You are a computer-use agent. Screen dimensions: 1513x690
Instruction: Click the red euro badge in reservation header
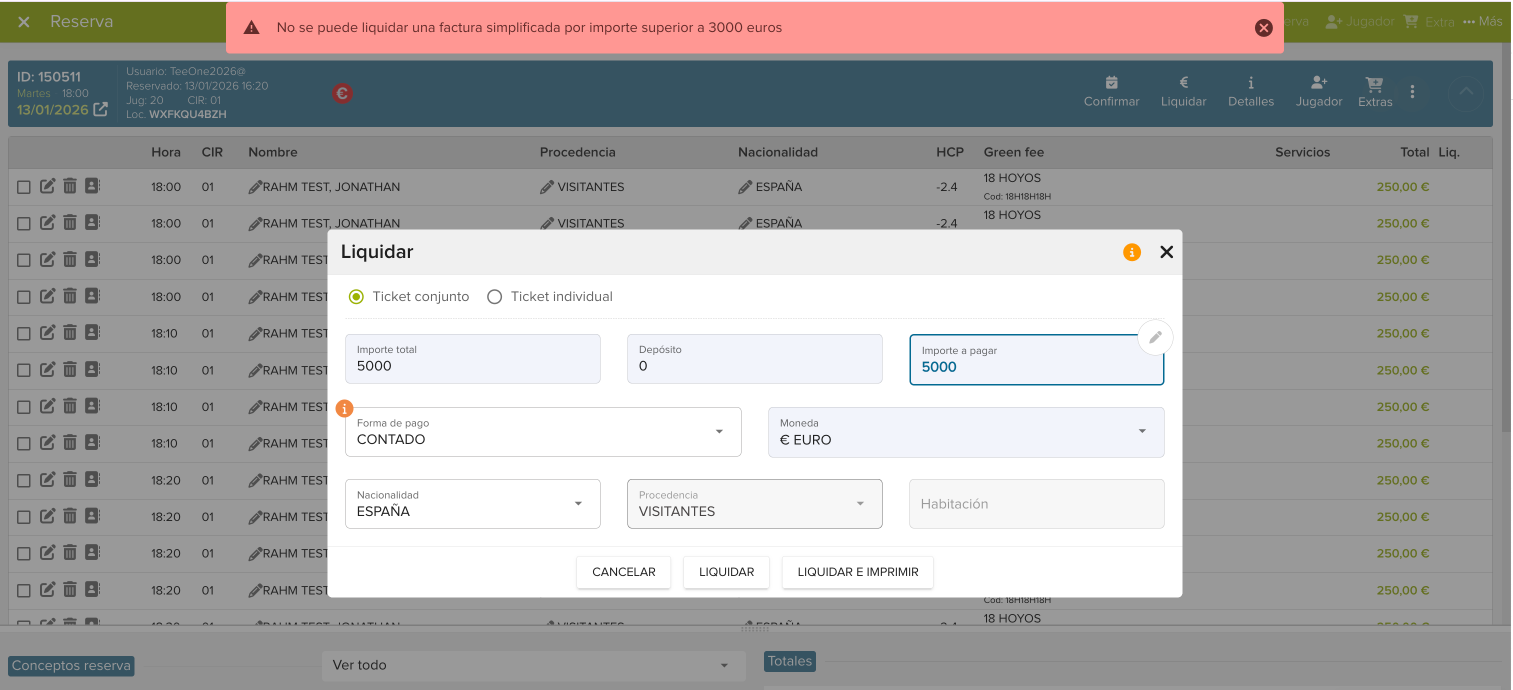pos(342,94)
